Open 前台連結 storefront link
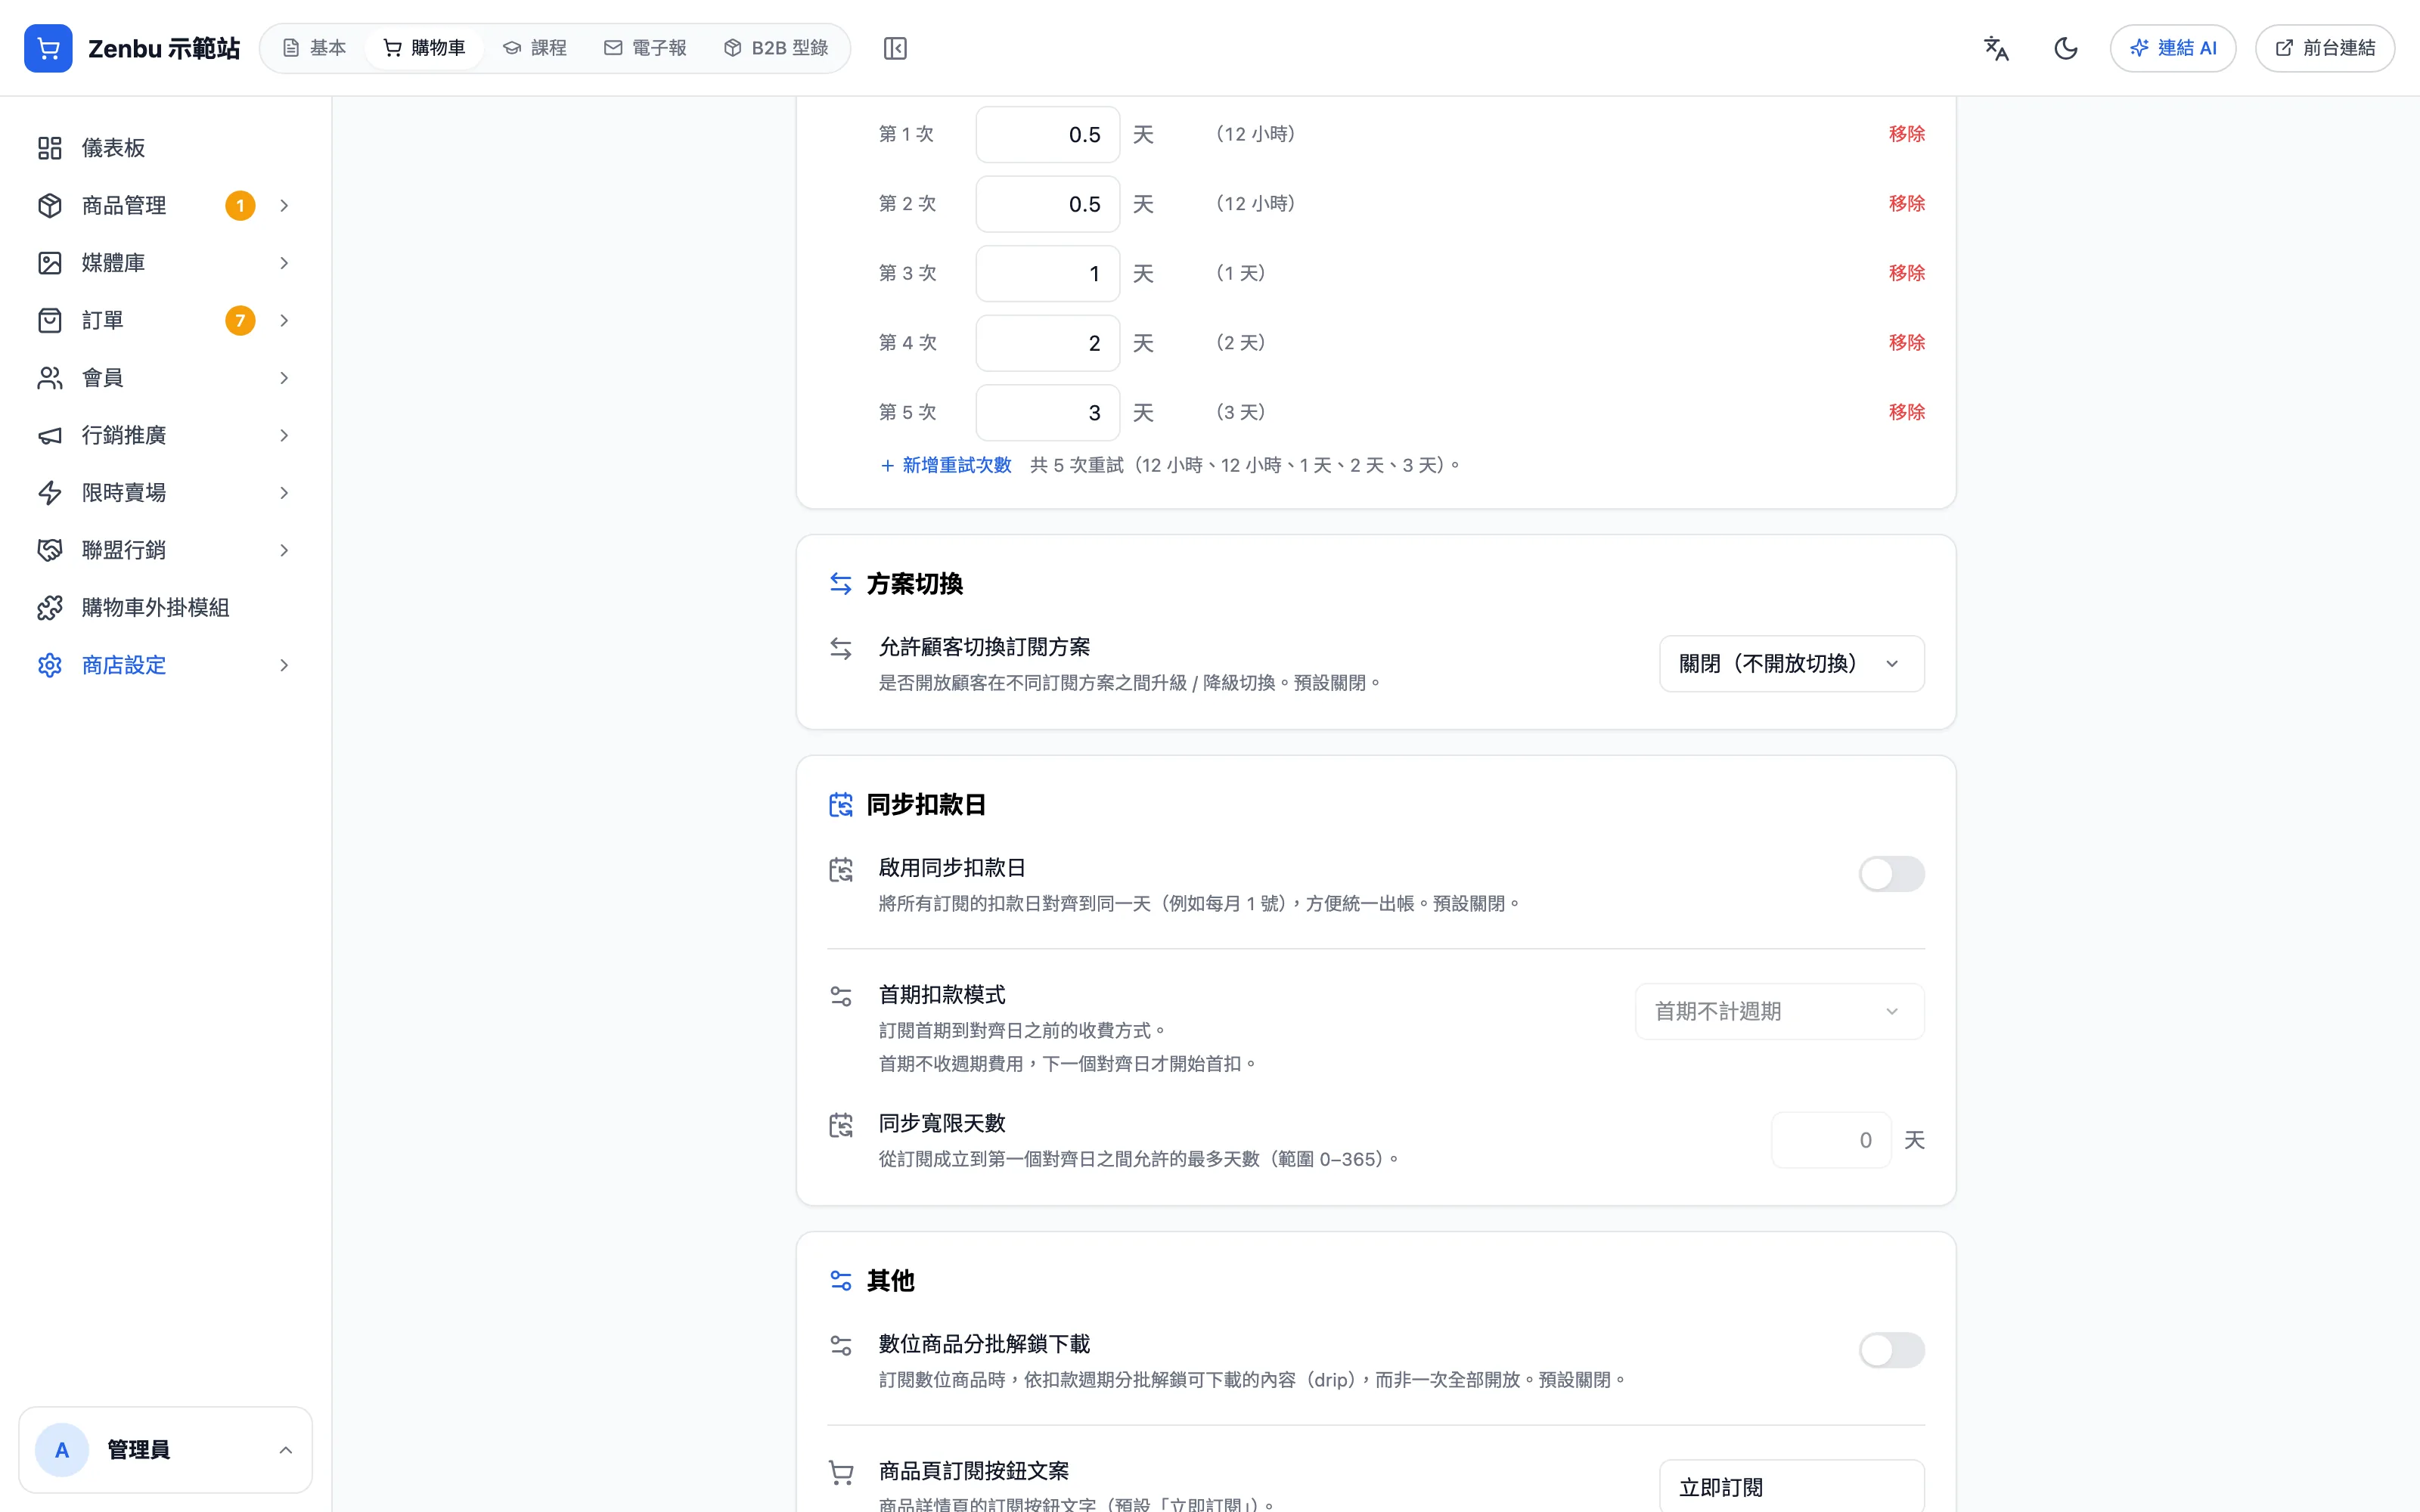The image size is (2420, 1512). 2325,48
